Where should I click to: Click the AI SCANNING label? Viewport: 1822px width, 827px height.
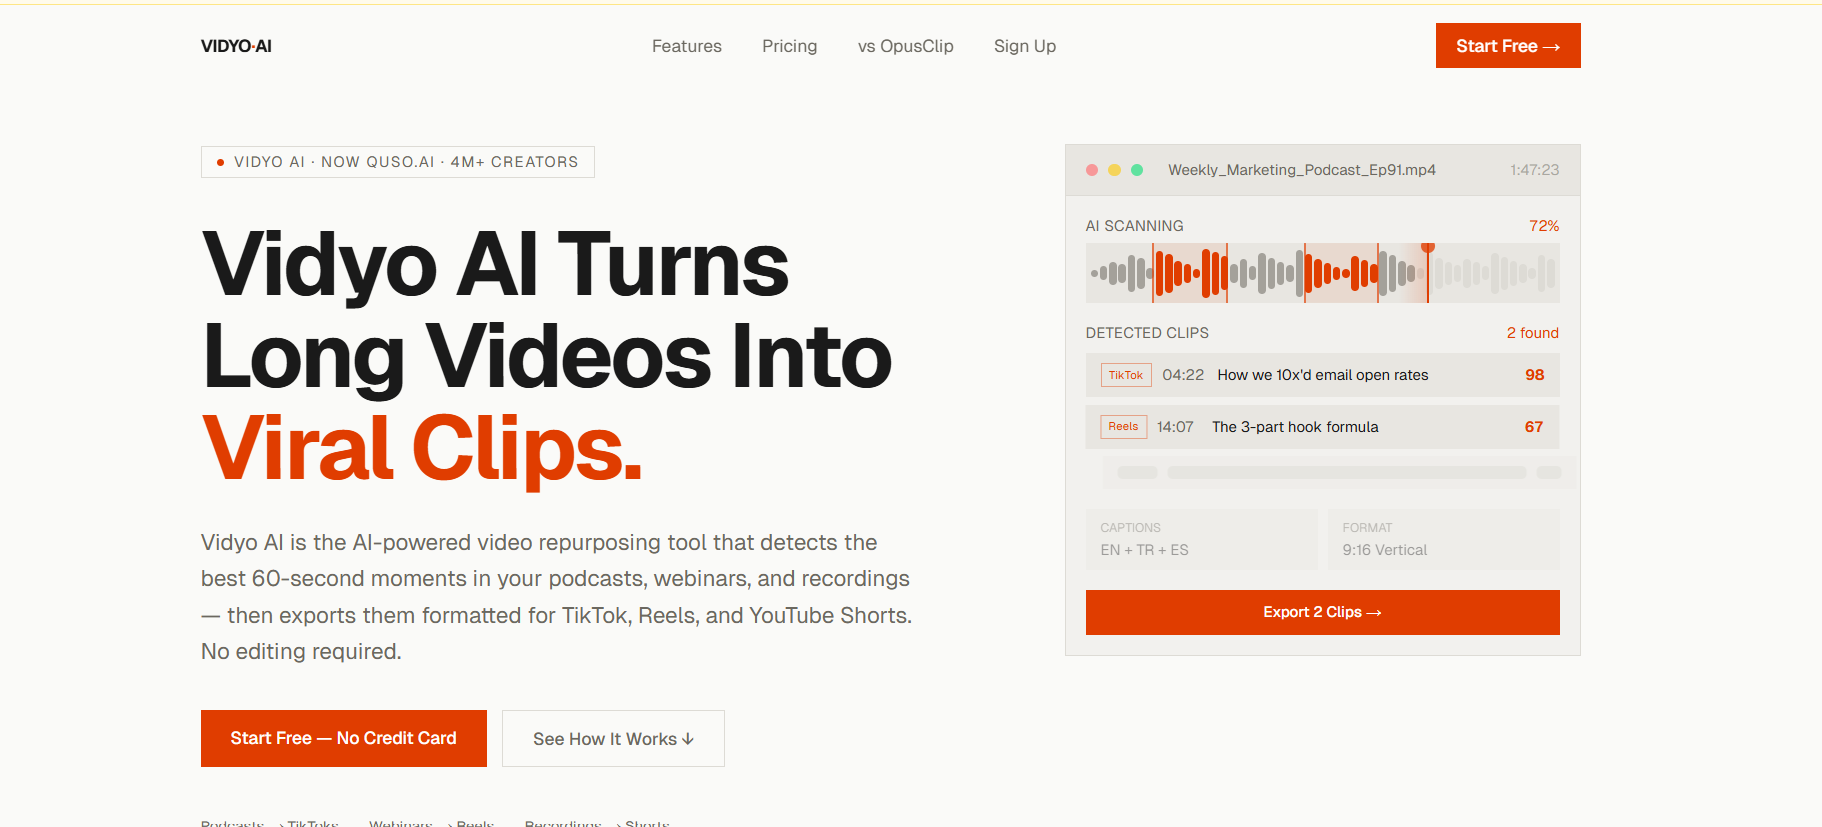1135,226
